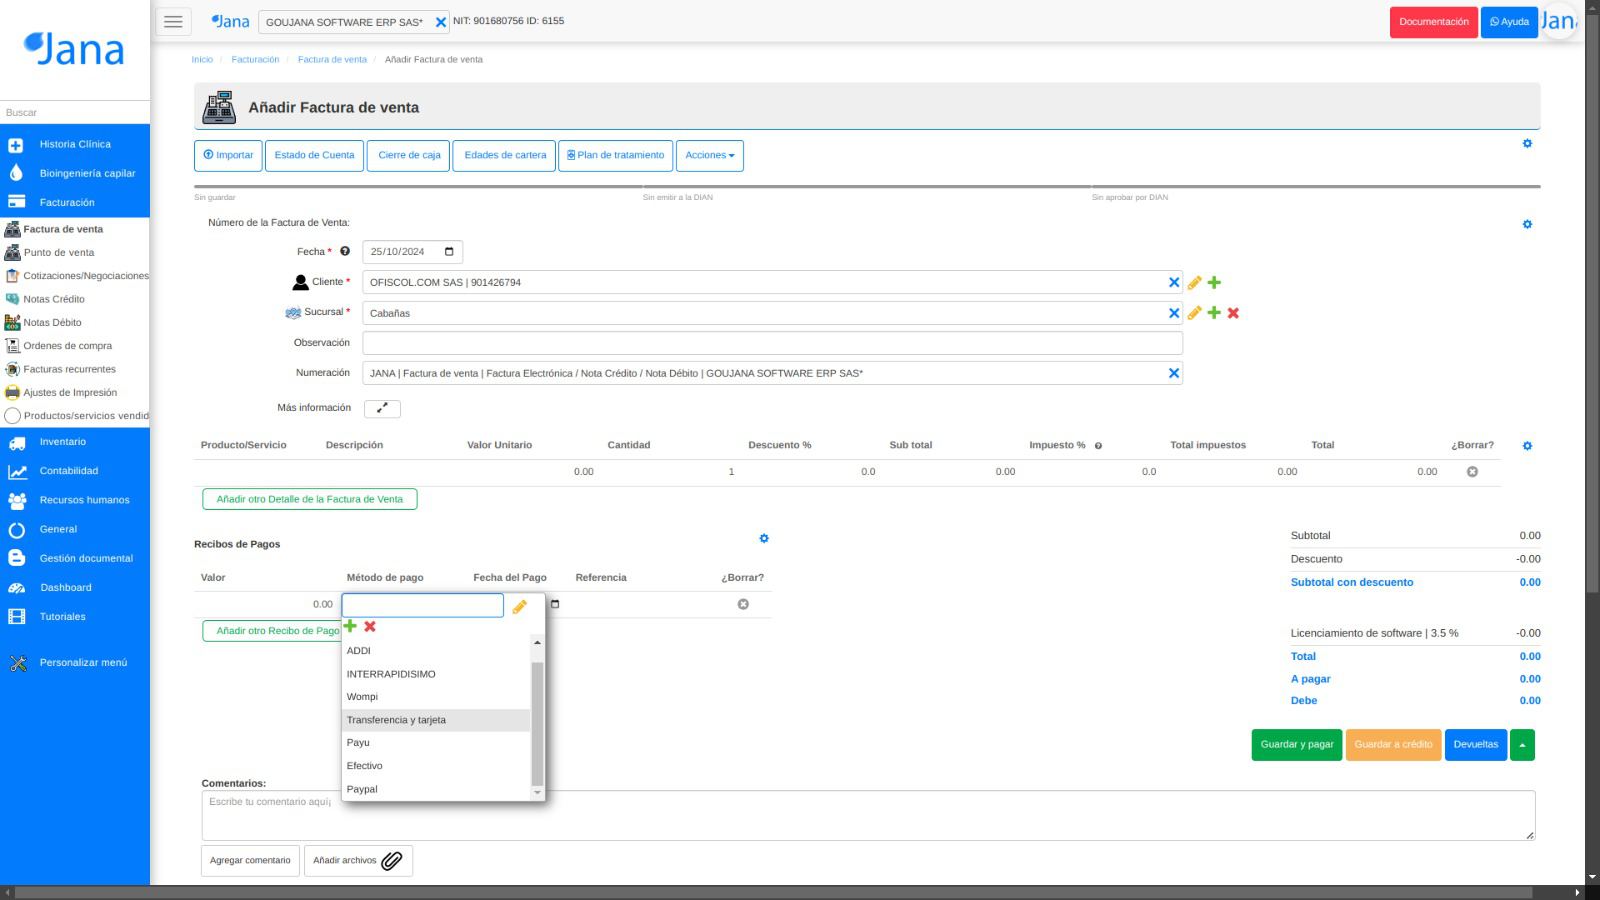Open Cotizaciones/Negociaciones submenu item

(x=86, y=276)
